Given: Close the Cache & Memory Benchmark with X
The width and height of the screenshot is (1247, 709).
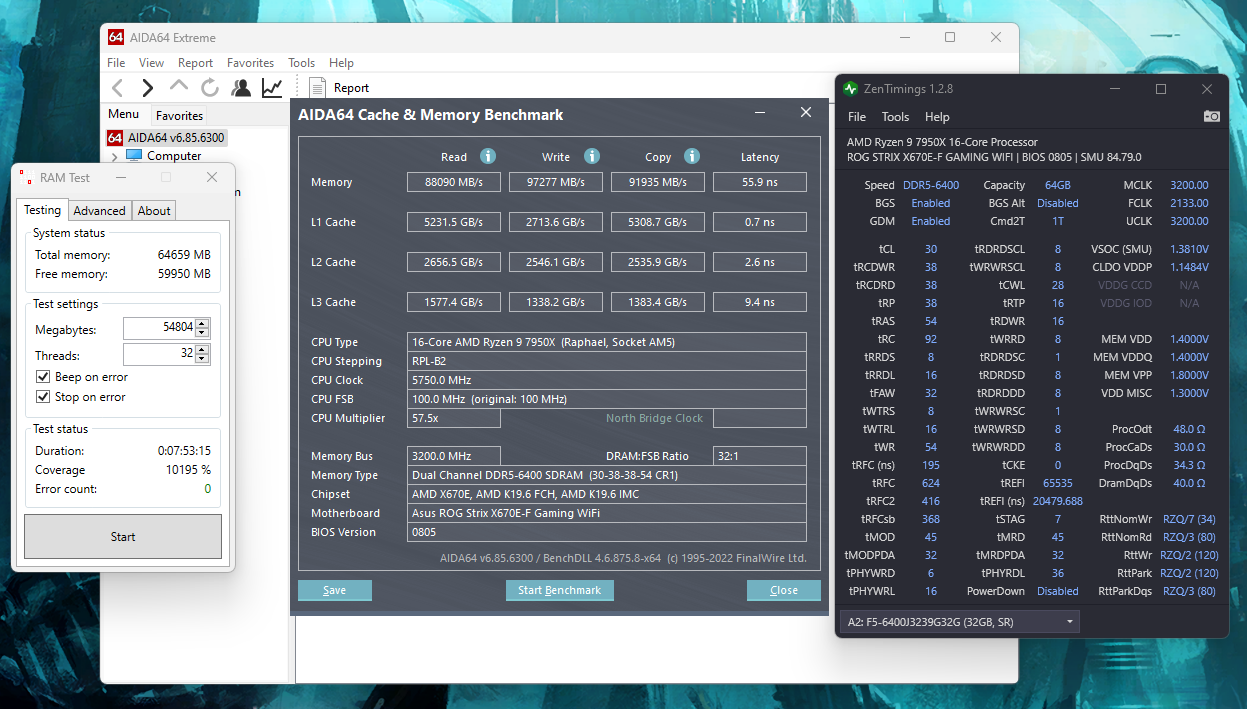Looking at the screenshot, I should pos(806,113).
